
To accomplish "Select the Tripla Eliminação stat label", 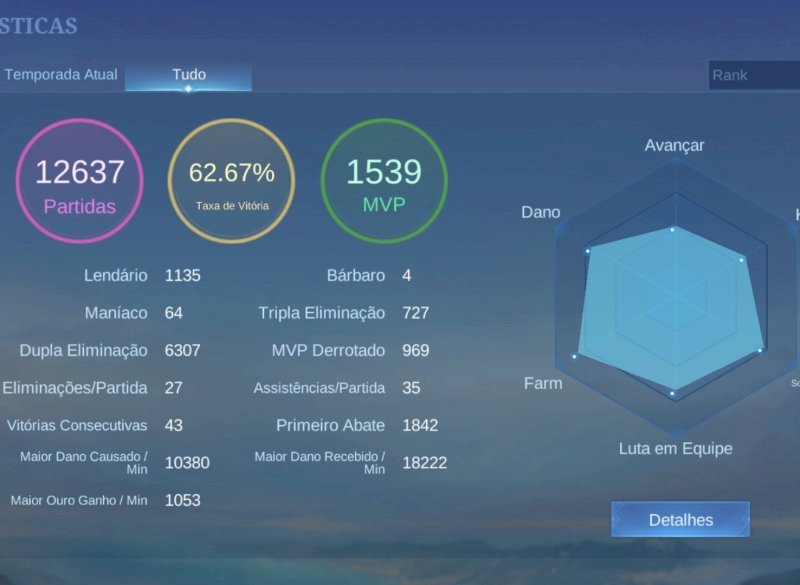I will (x=322, y=313).
